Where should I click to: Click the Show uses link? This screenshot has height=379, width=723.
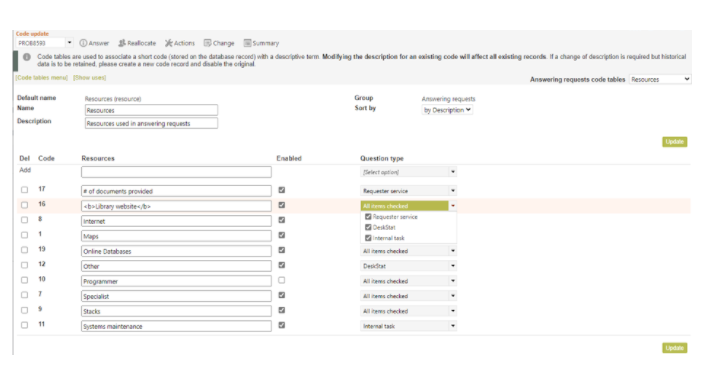89,77
